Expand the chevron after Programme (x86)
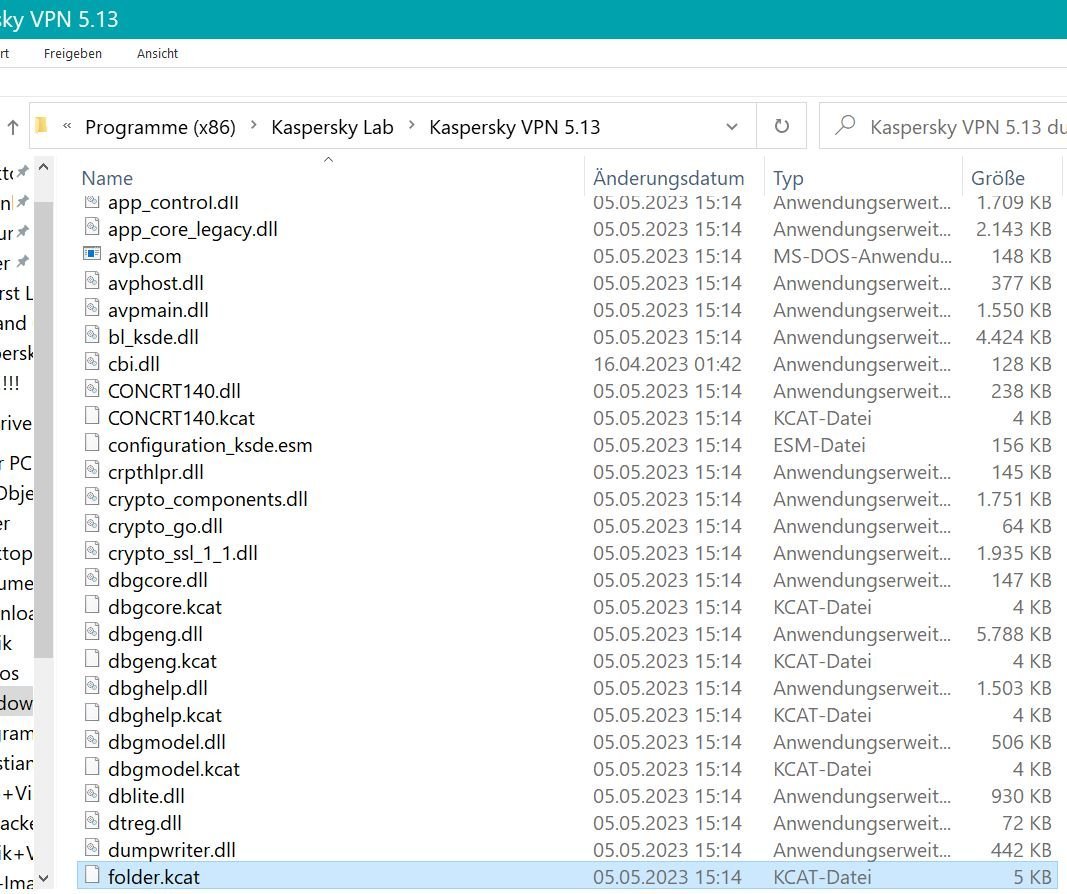 [x=253, y=127]
